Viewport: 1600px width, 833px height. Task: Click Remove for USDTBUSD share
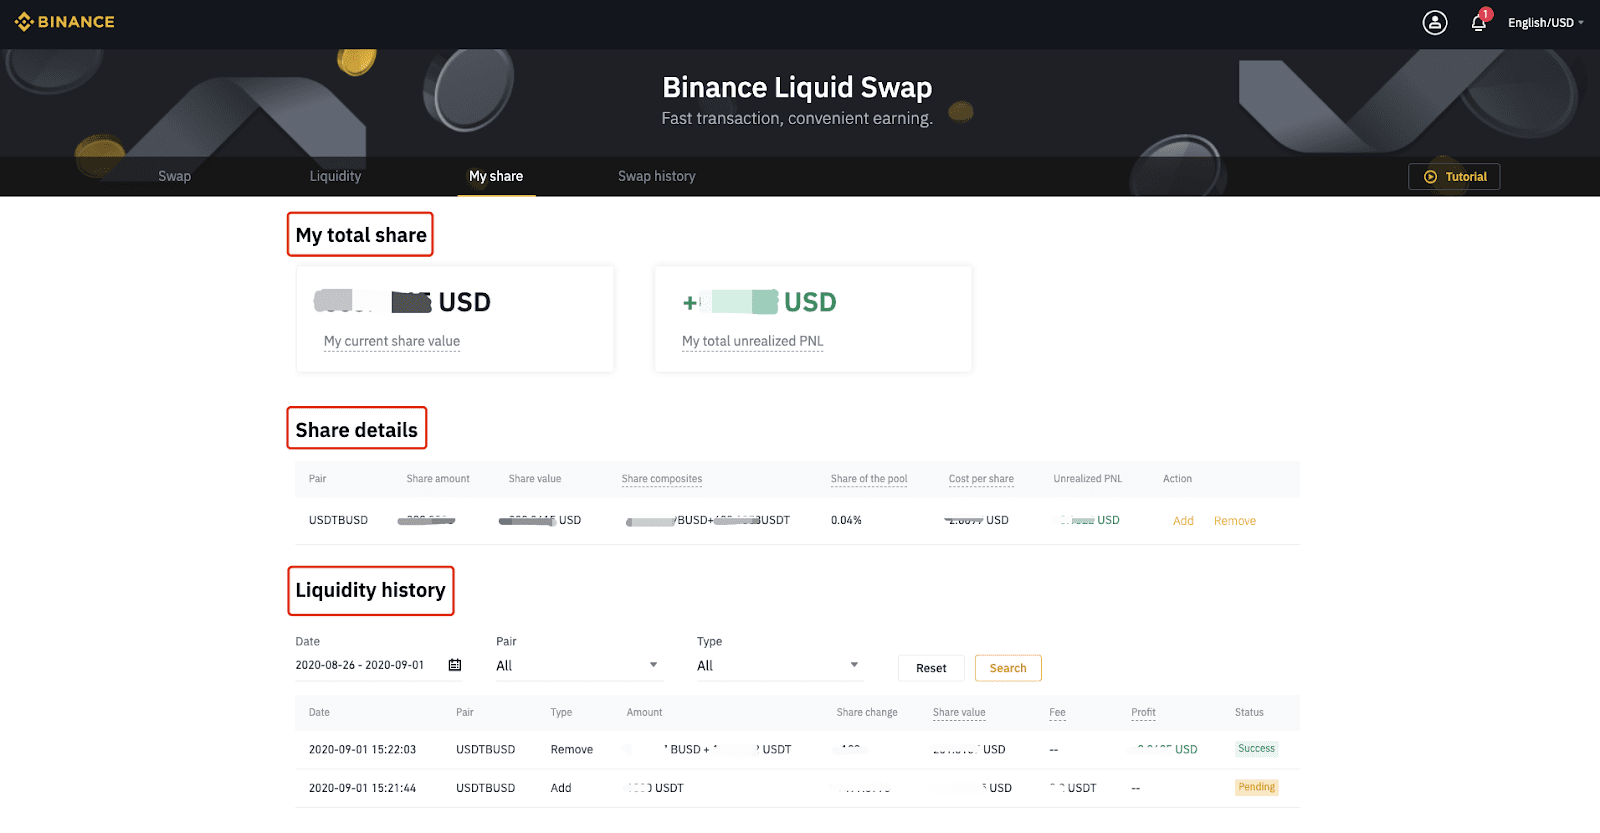[x=1235, y=521]
